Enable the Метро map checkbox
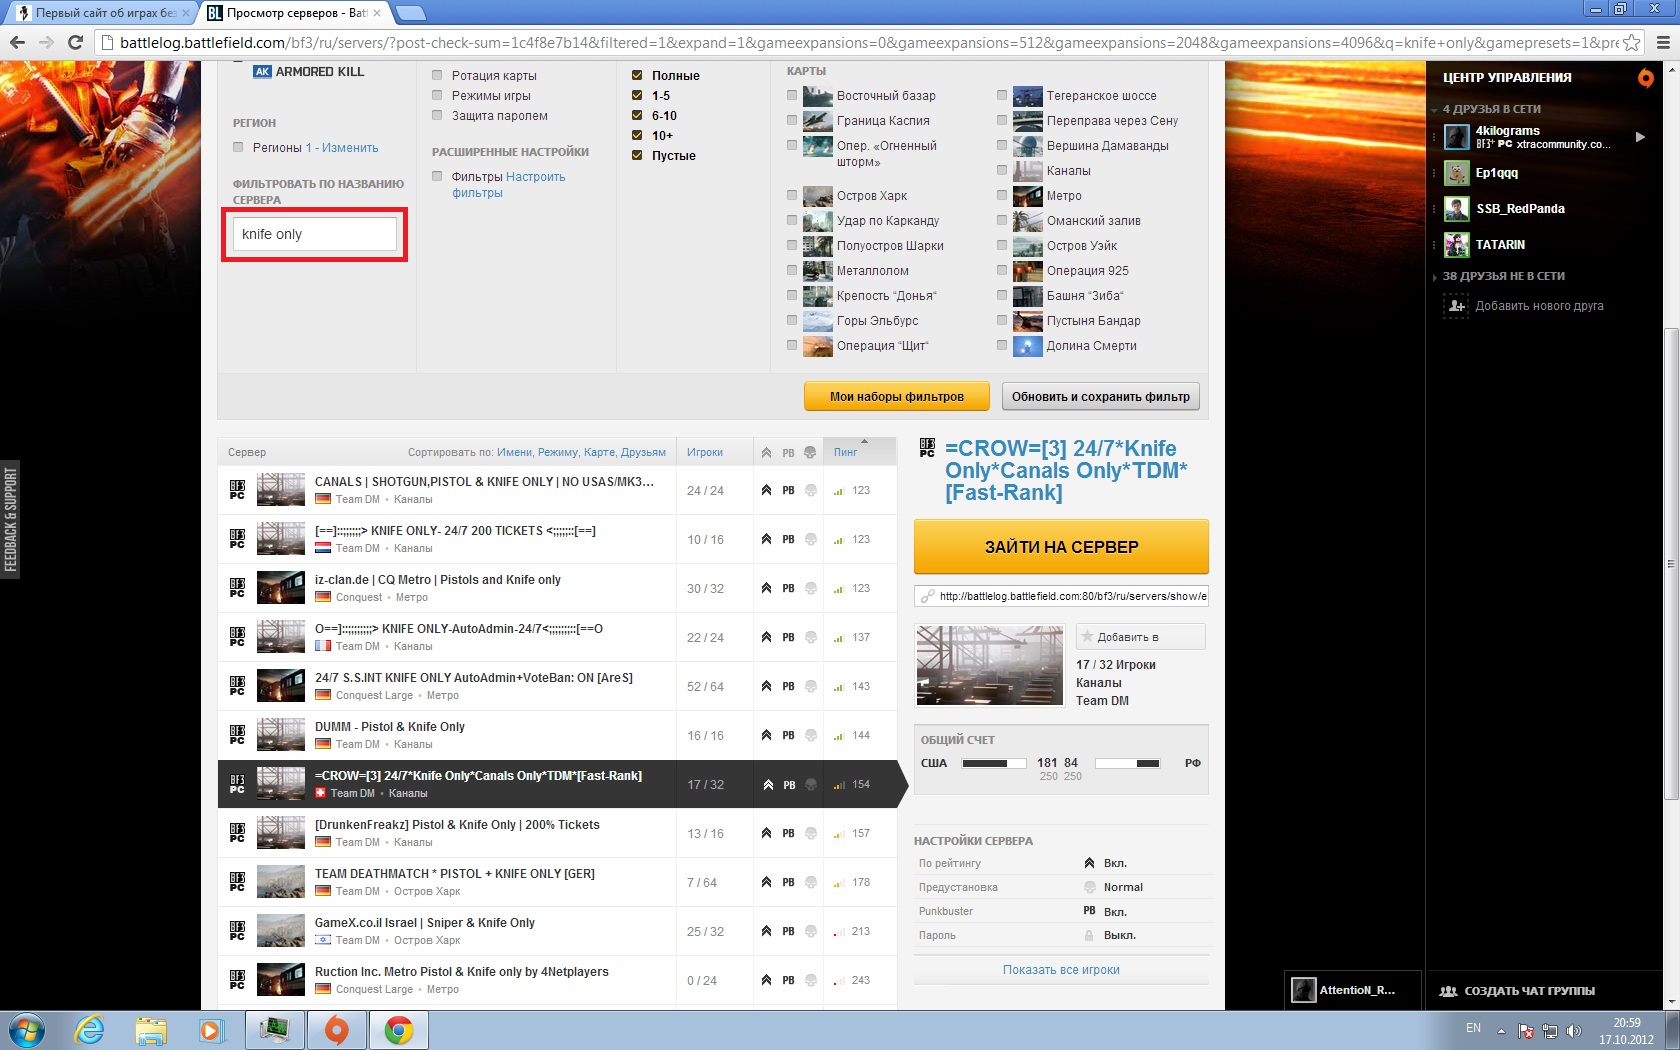This screenshot has height=1050, width=1680. click(1002, 195)
